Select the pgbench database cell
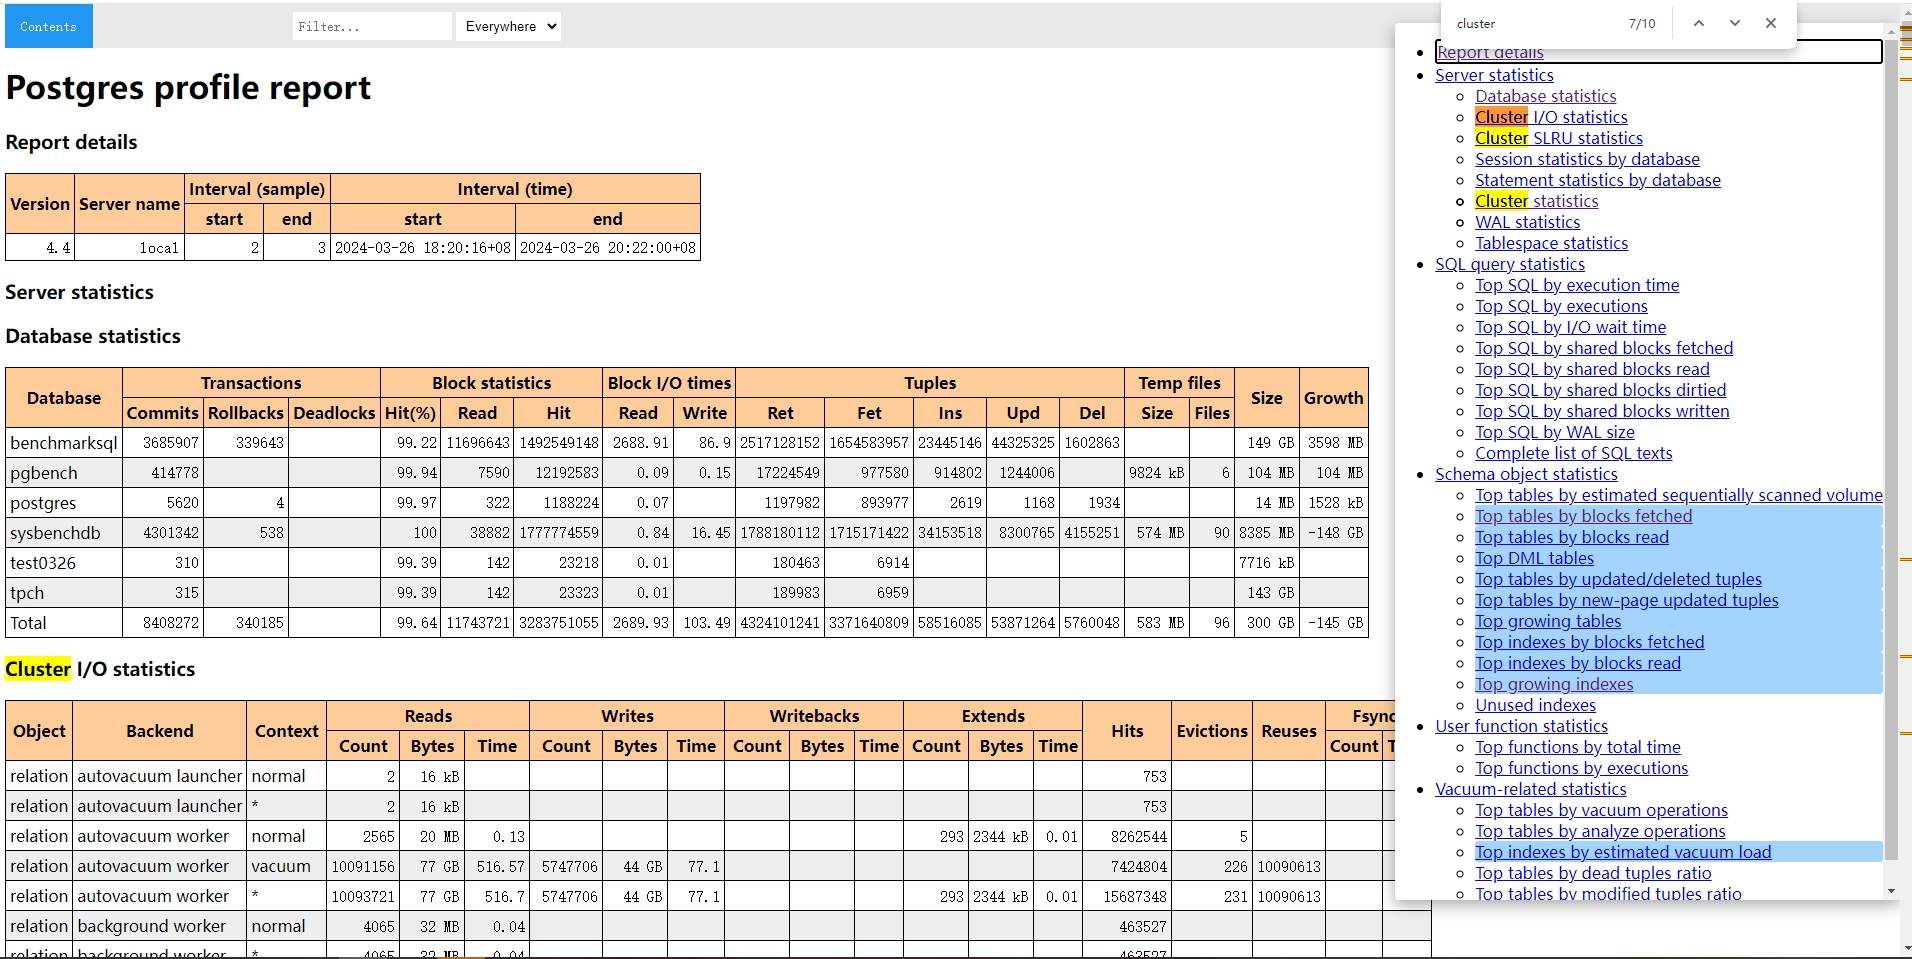The height and width of the screenshot is (959, 1912). tap(64, 473)
